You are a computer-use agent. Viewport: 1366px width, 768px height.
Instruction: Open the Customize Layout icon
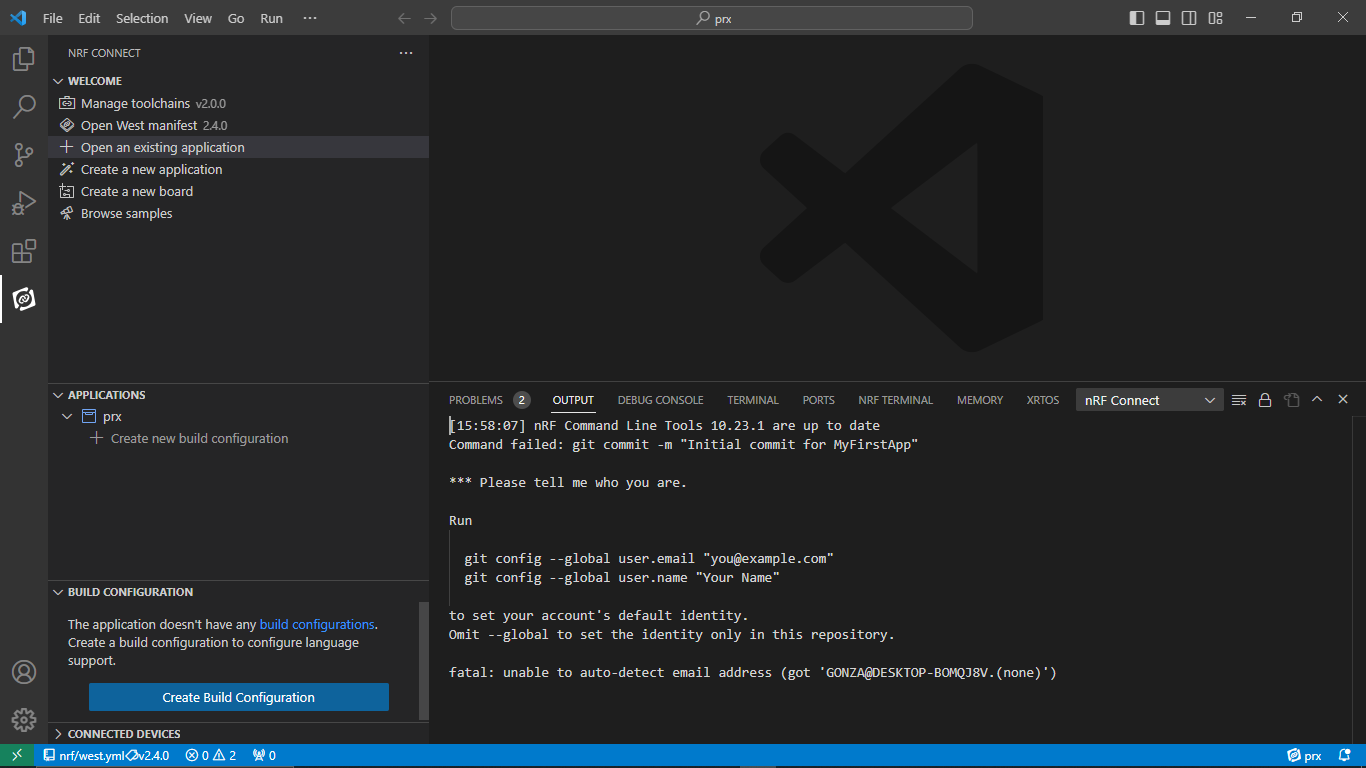(x=1215, y=18)
